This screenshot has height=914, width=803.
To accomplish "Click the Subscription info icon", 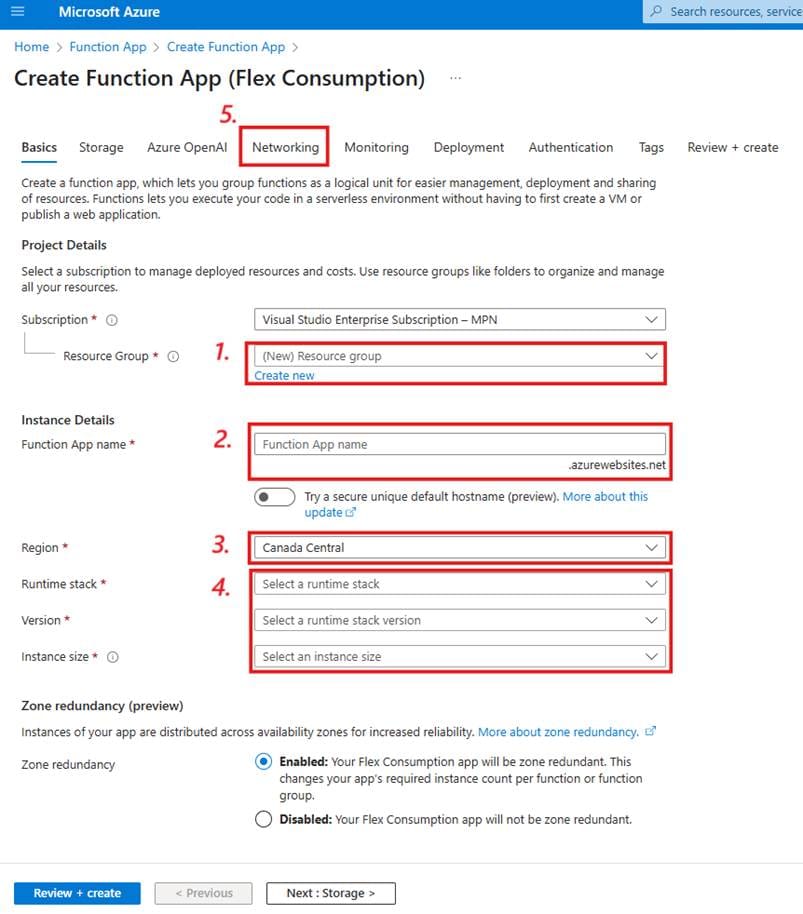I will [112, 321].
